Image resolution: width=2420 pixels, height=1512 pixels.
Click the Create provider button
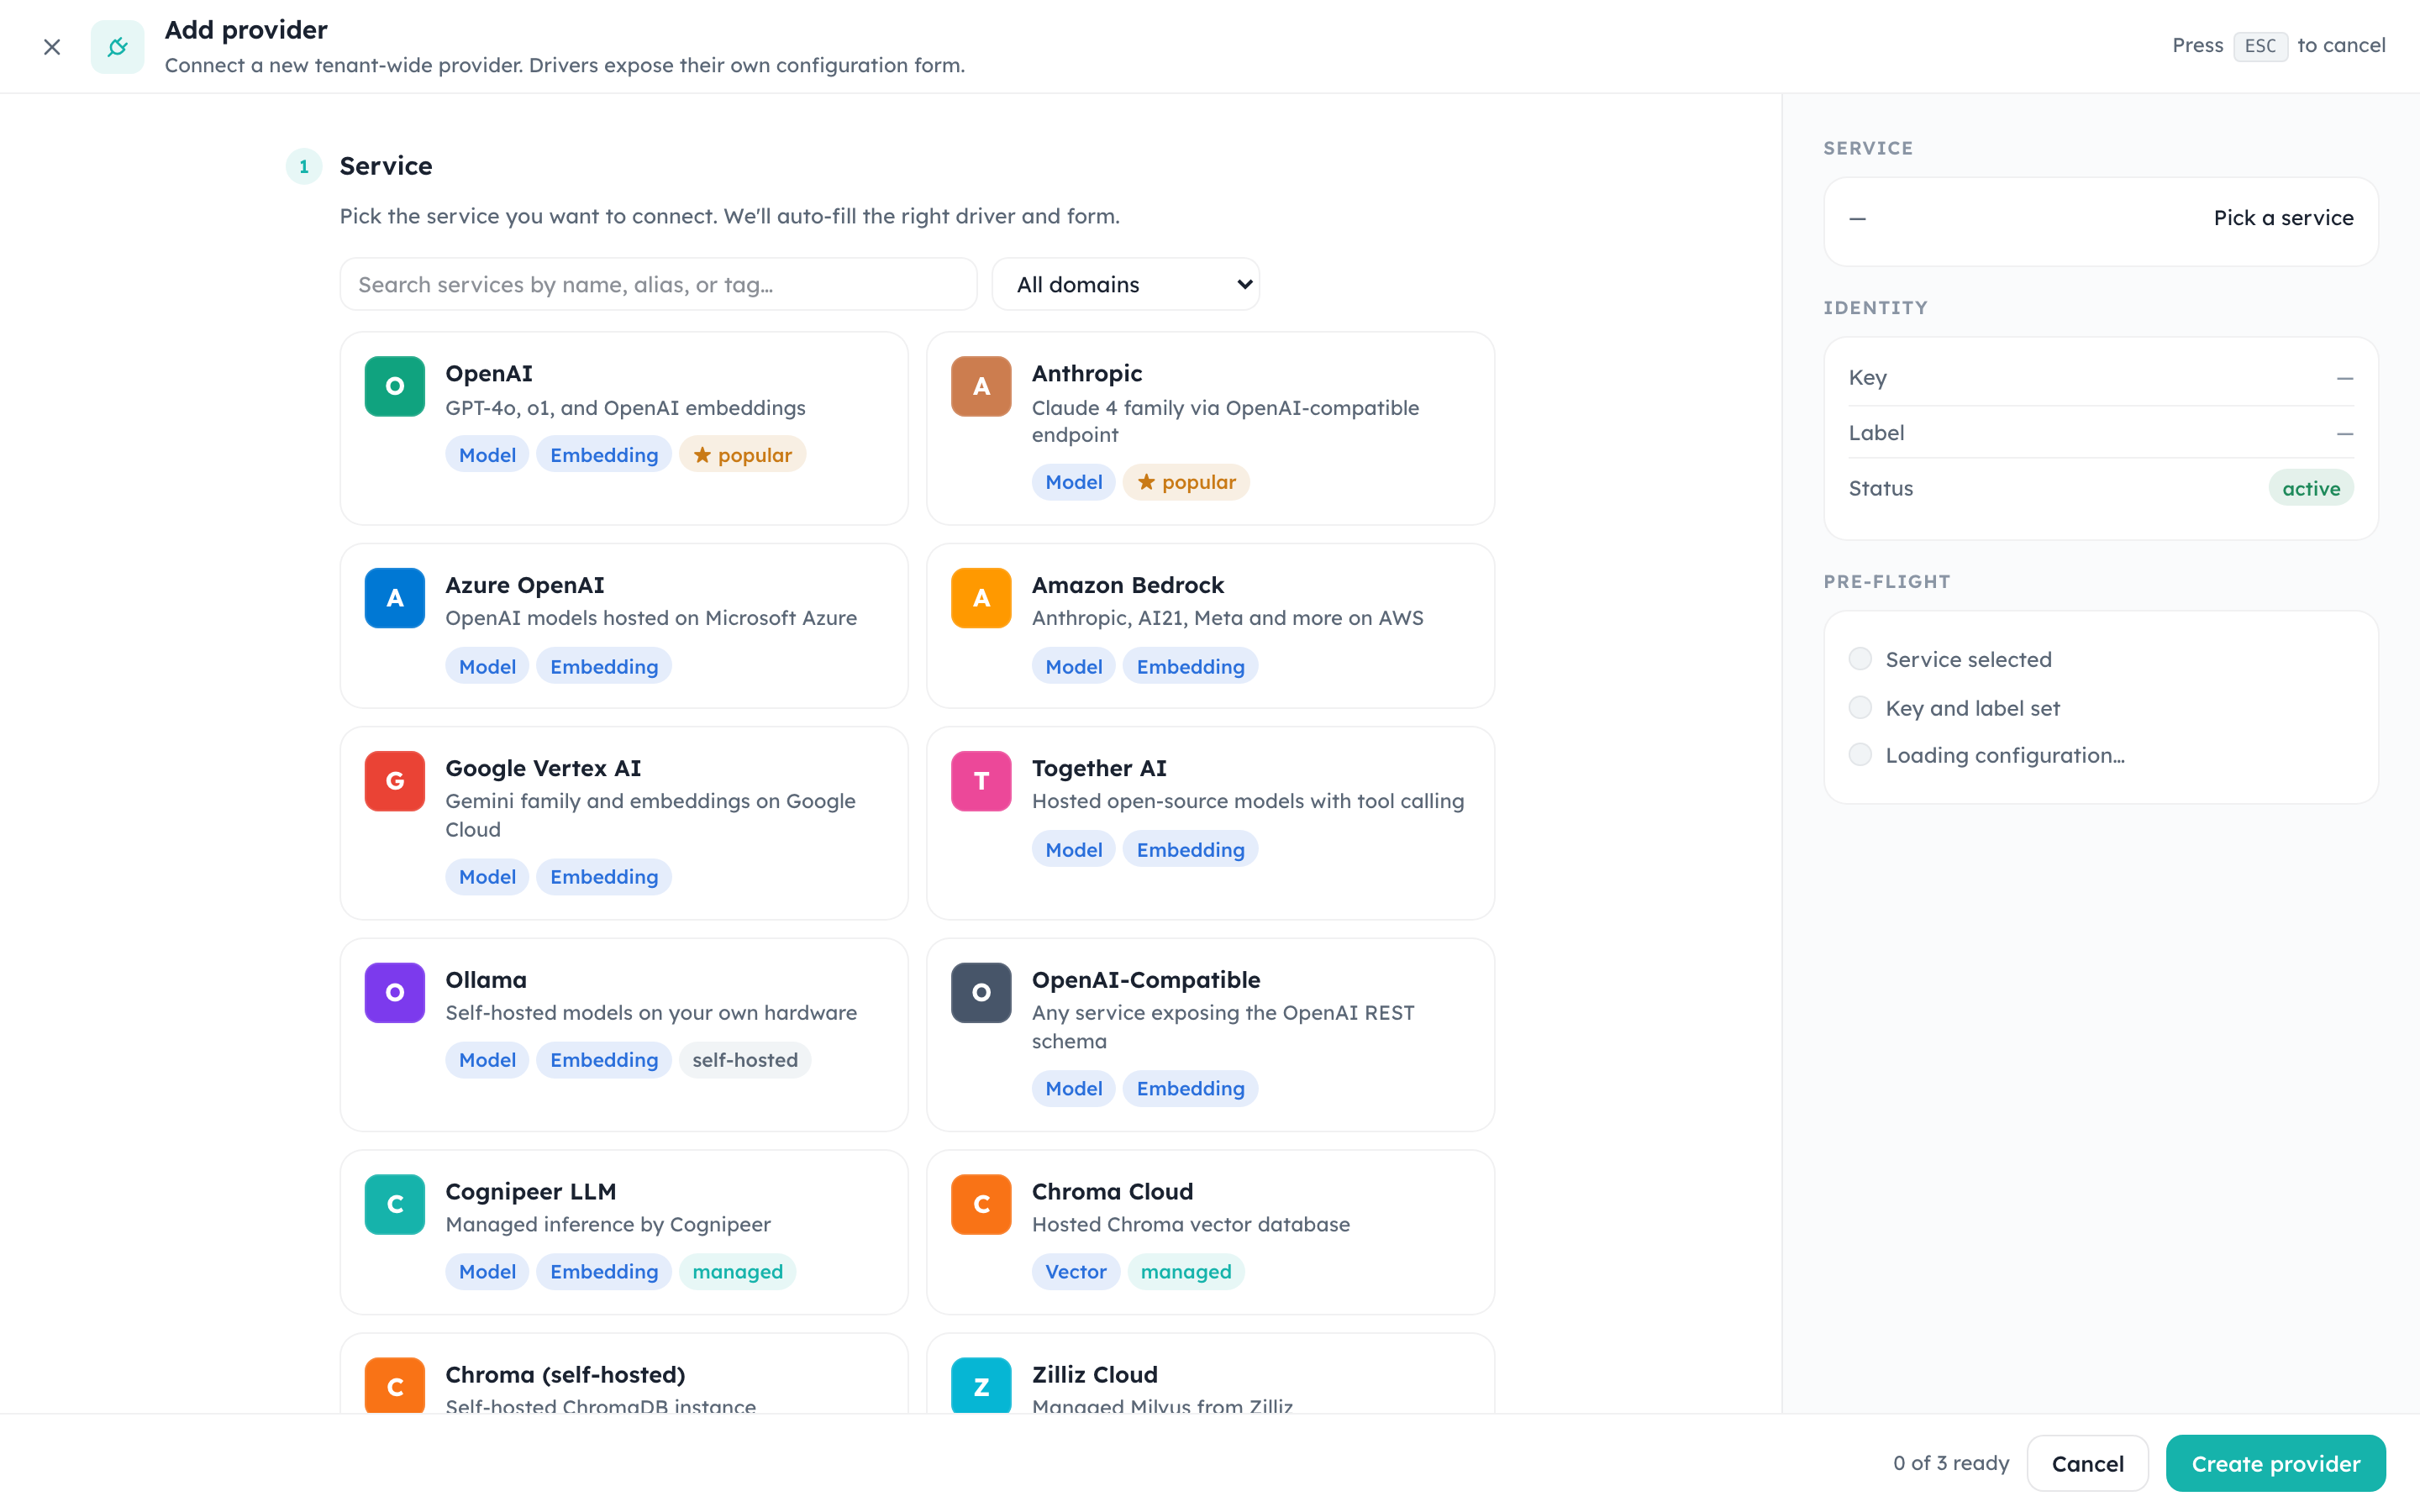click(x=2275, y=1463)
